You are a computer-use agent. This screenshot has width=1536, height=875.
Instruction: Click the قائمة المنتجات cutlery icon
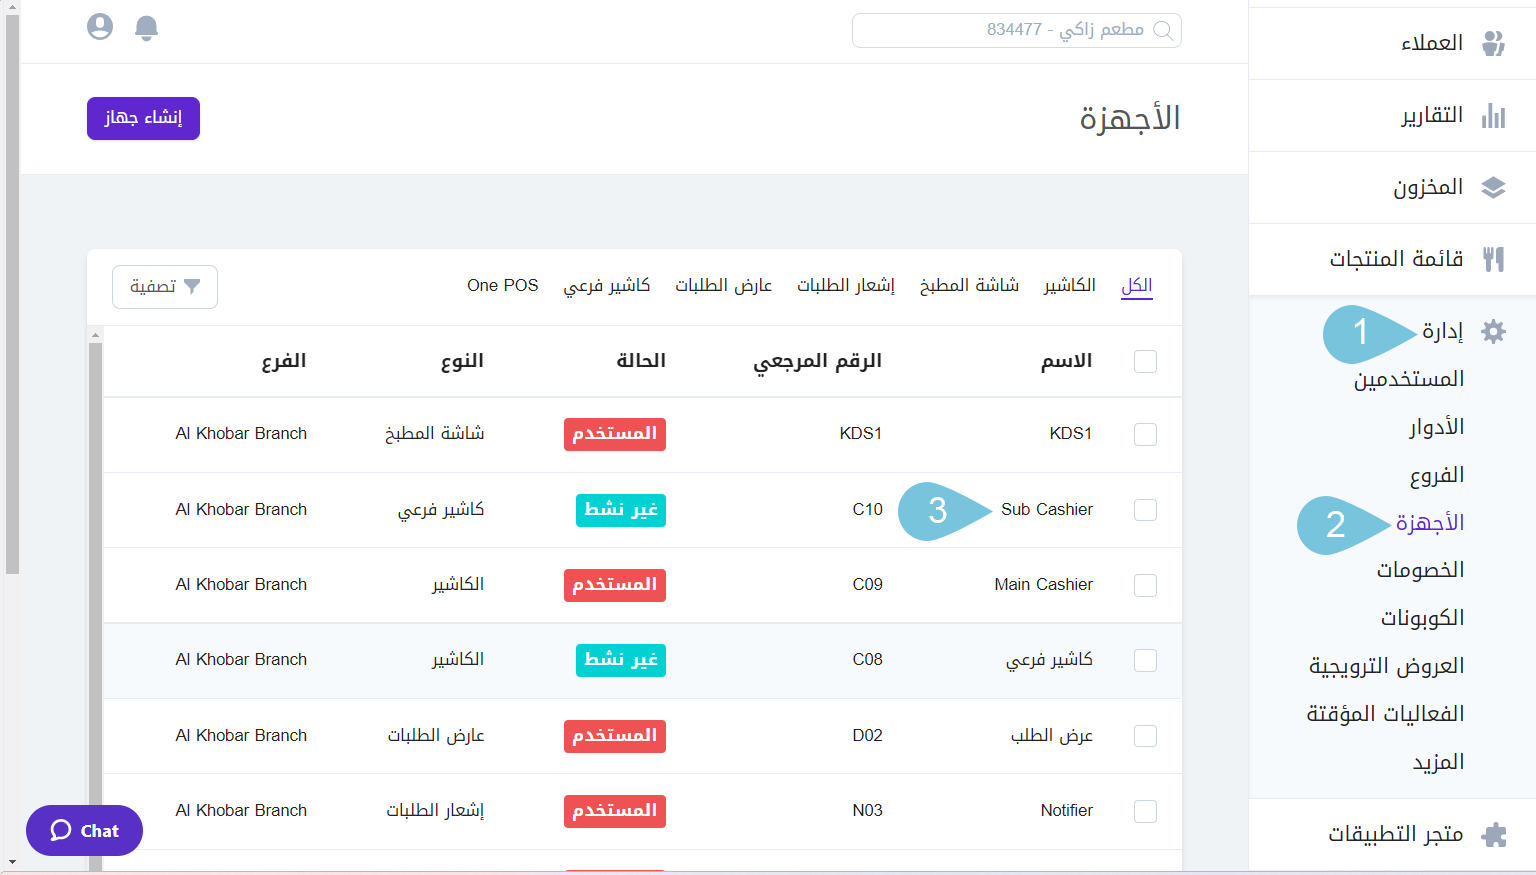coord(1495,259)
